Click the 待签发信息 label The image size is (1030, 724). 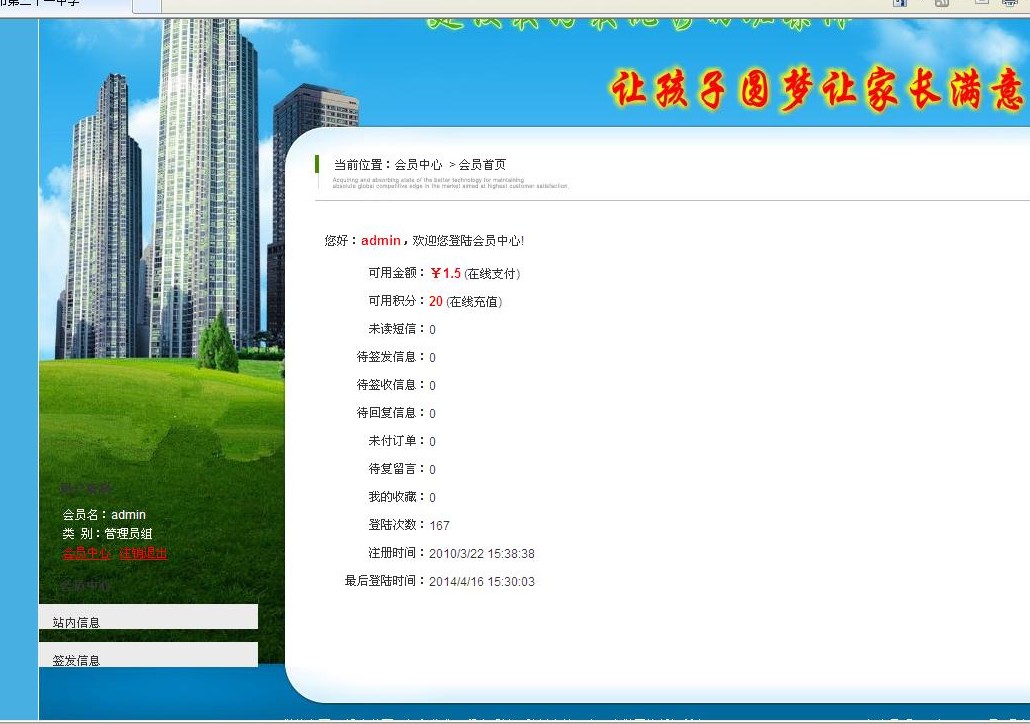pos(390,357)
